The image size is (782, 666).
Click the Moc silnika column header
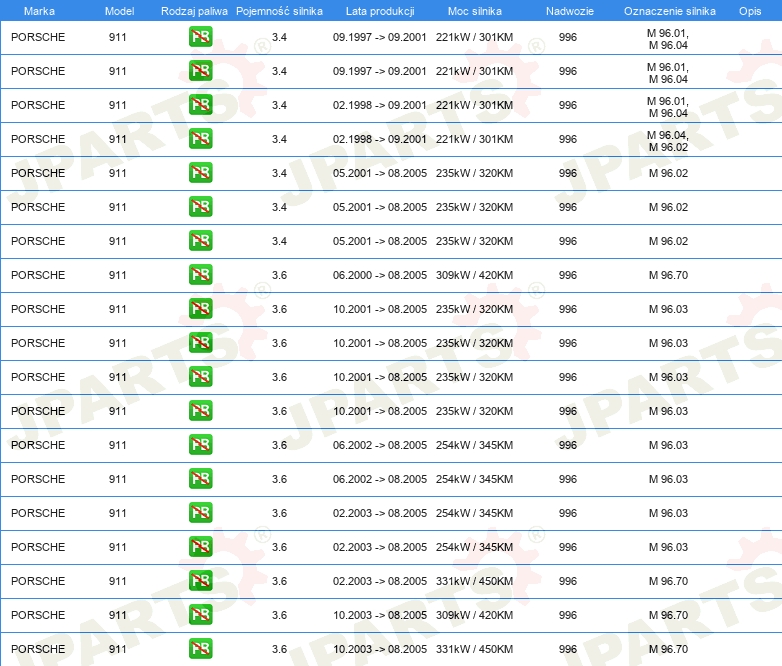(474, 10)
